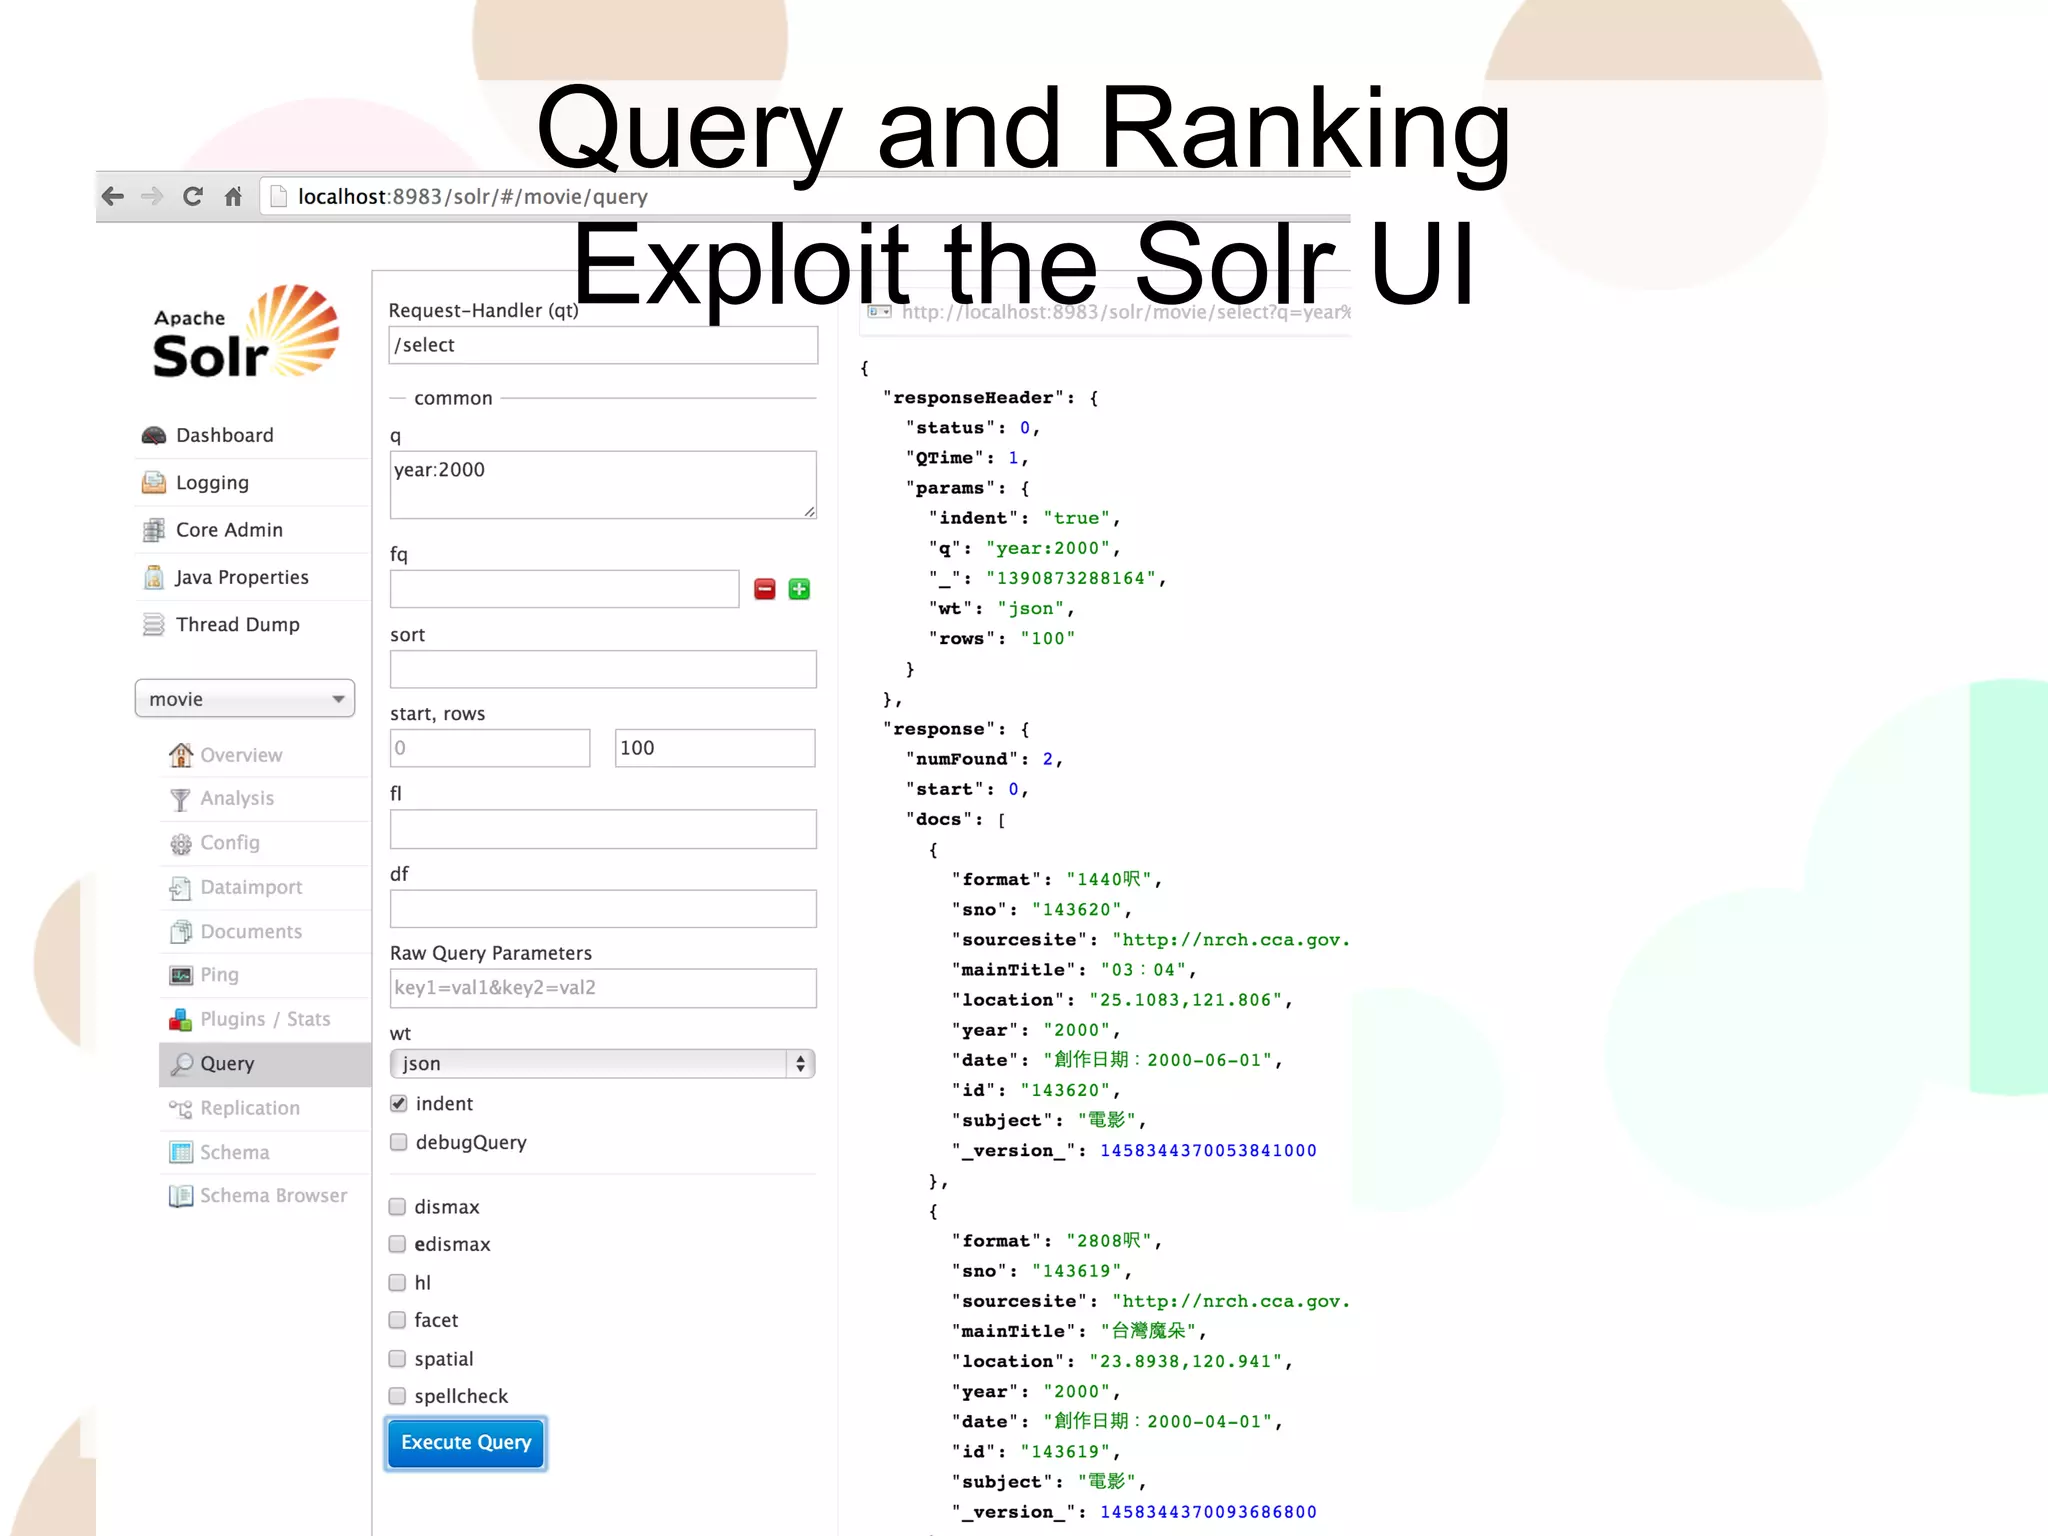Open the Java Properties menu item
This screenshot has width=2048, height=1536.
click(x=241, y=577)
